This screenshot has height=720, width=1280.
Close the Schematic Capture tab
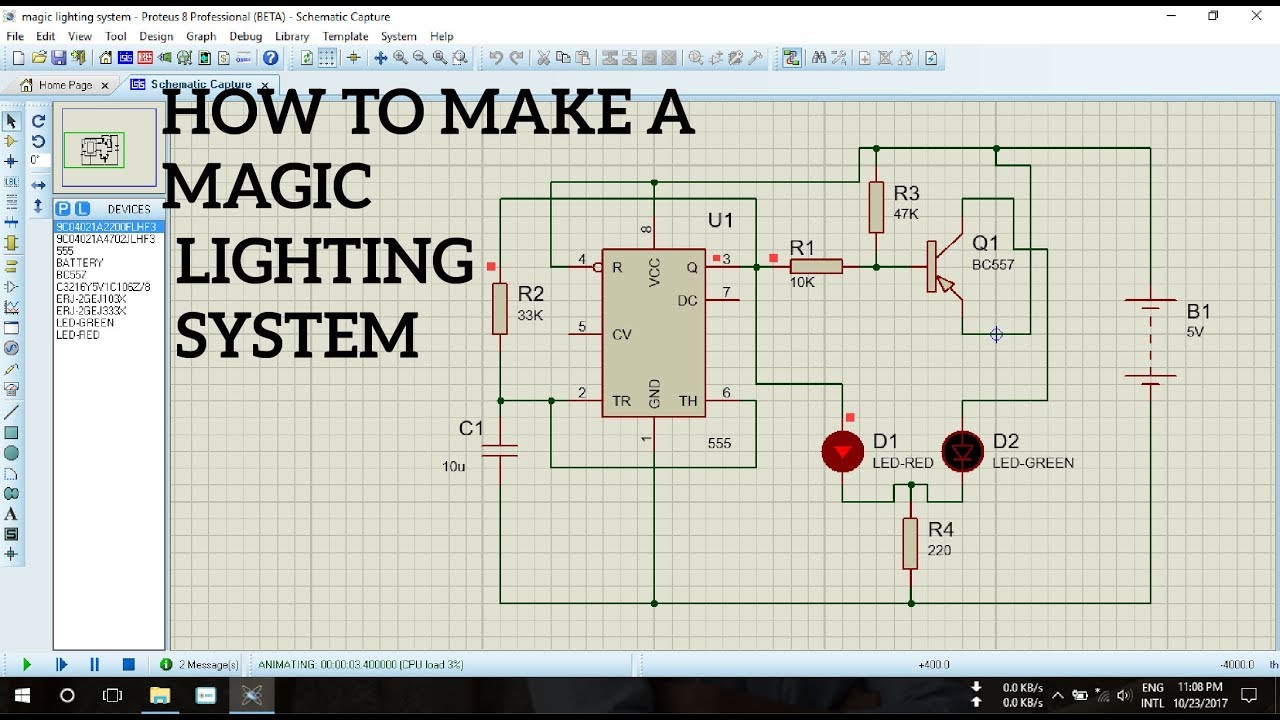click(x=264, y=86)
